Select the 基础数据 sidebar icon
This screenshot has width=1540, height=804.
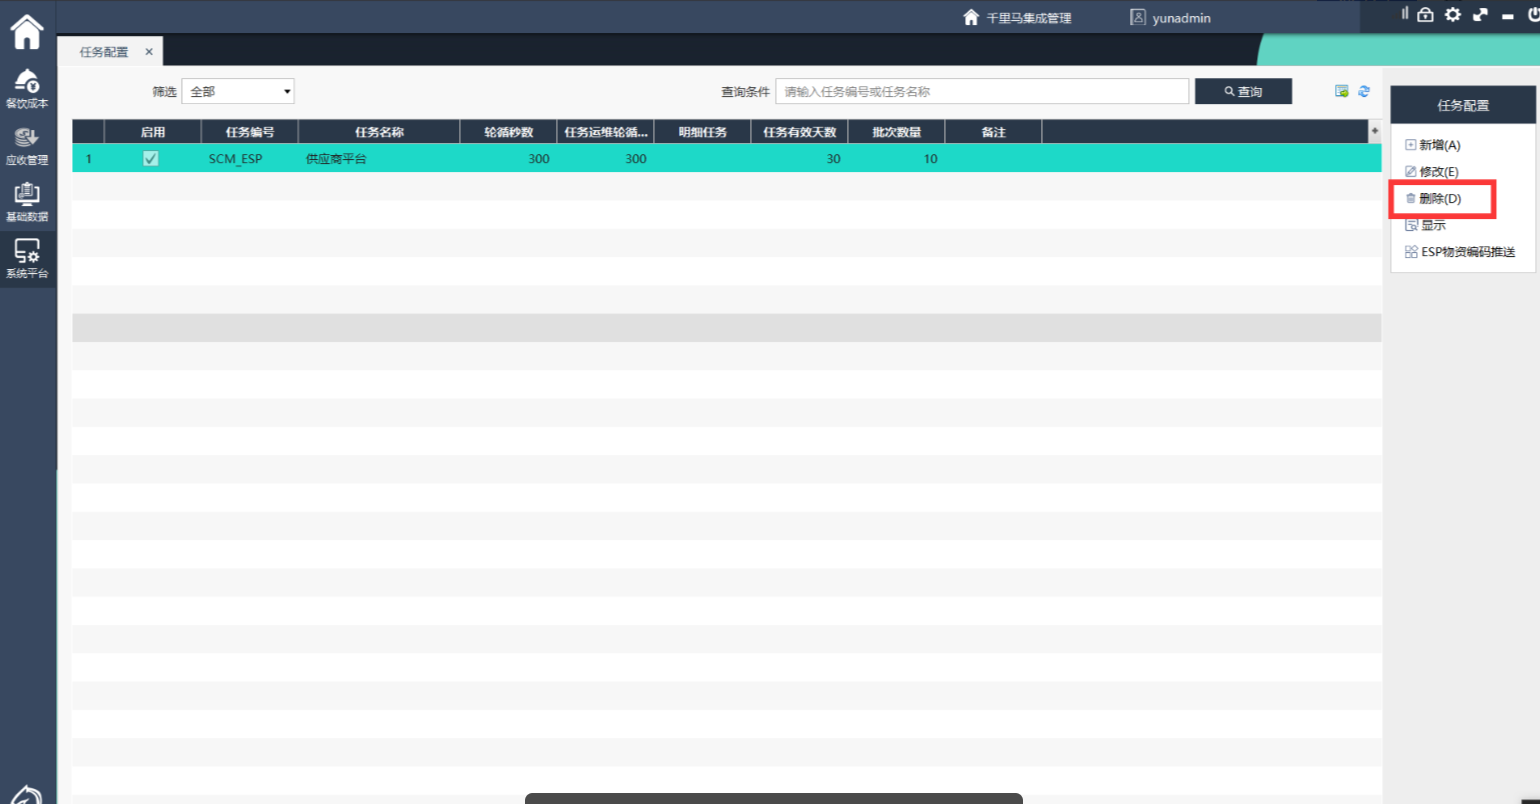[x=27, y=202]
